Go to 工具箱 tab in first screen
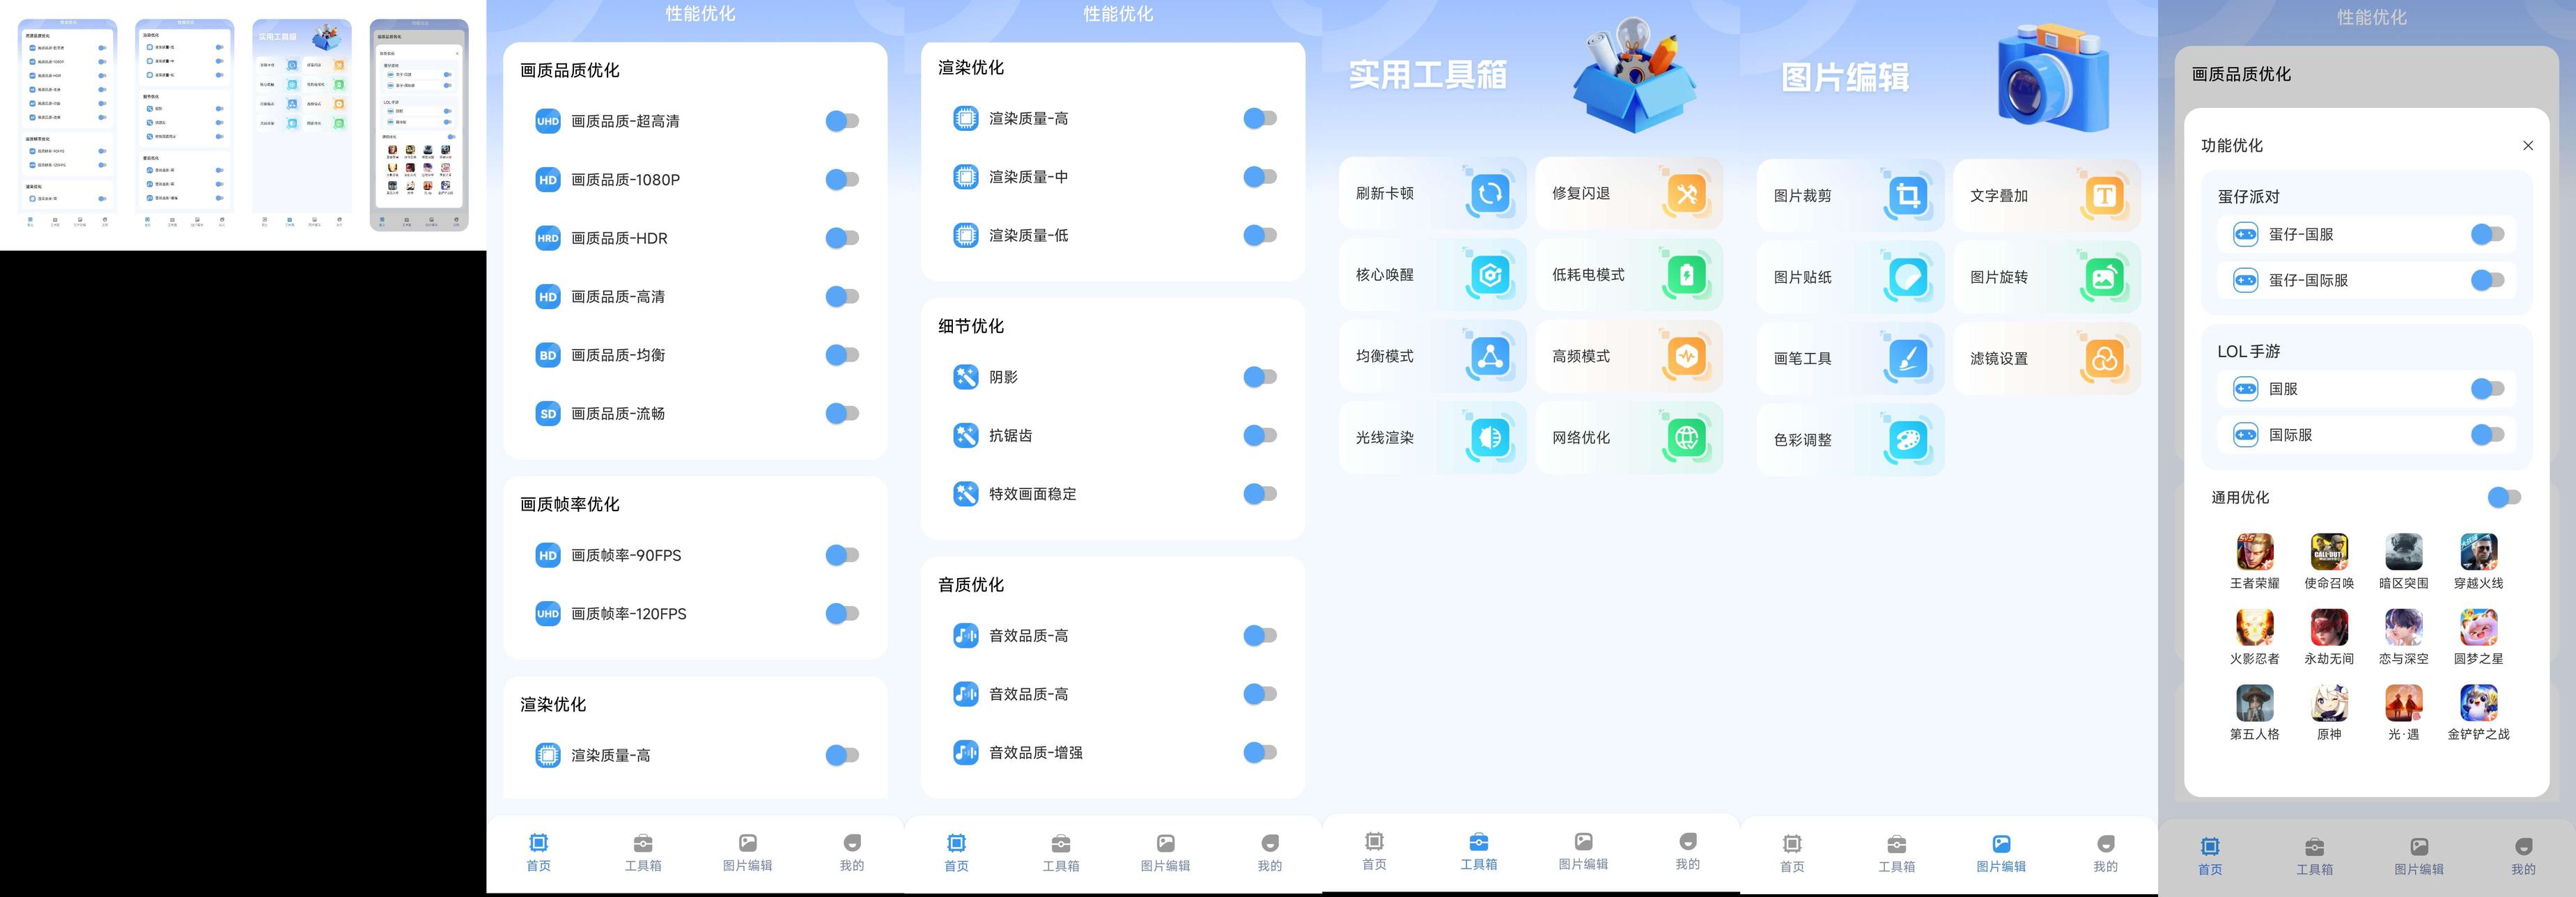 (643, 852)
